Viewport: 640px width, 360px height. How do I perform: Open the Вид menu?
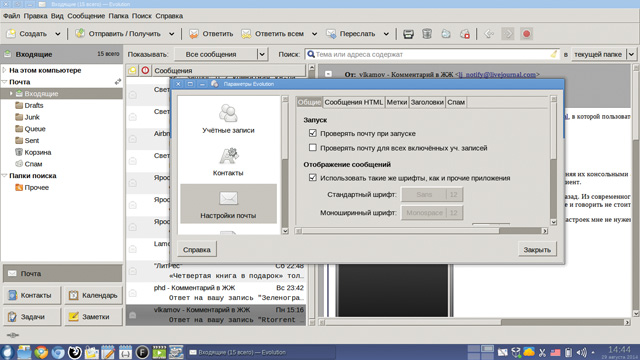tap(57, 16)
